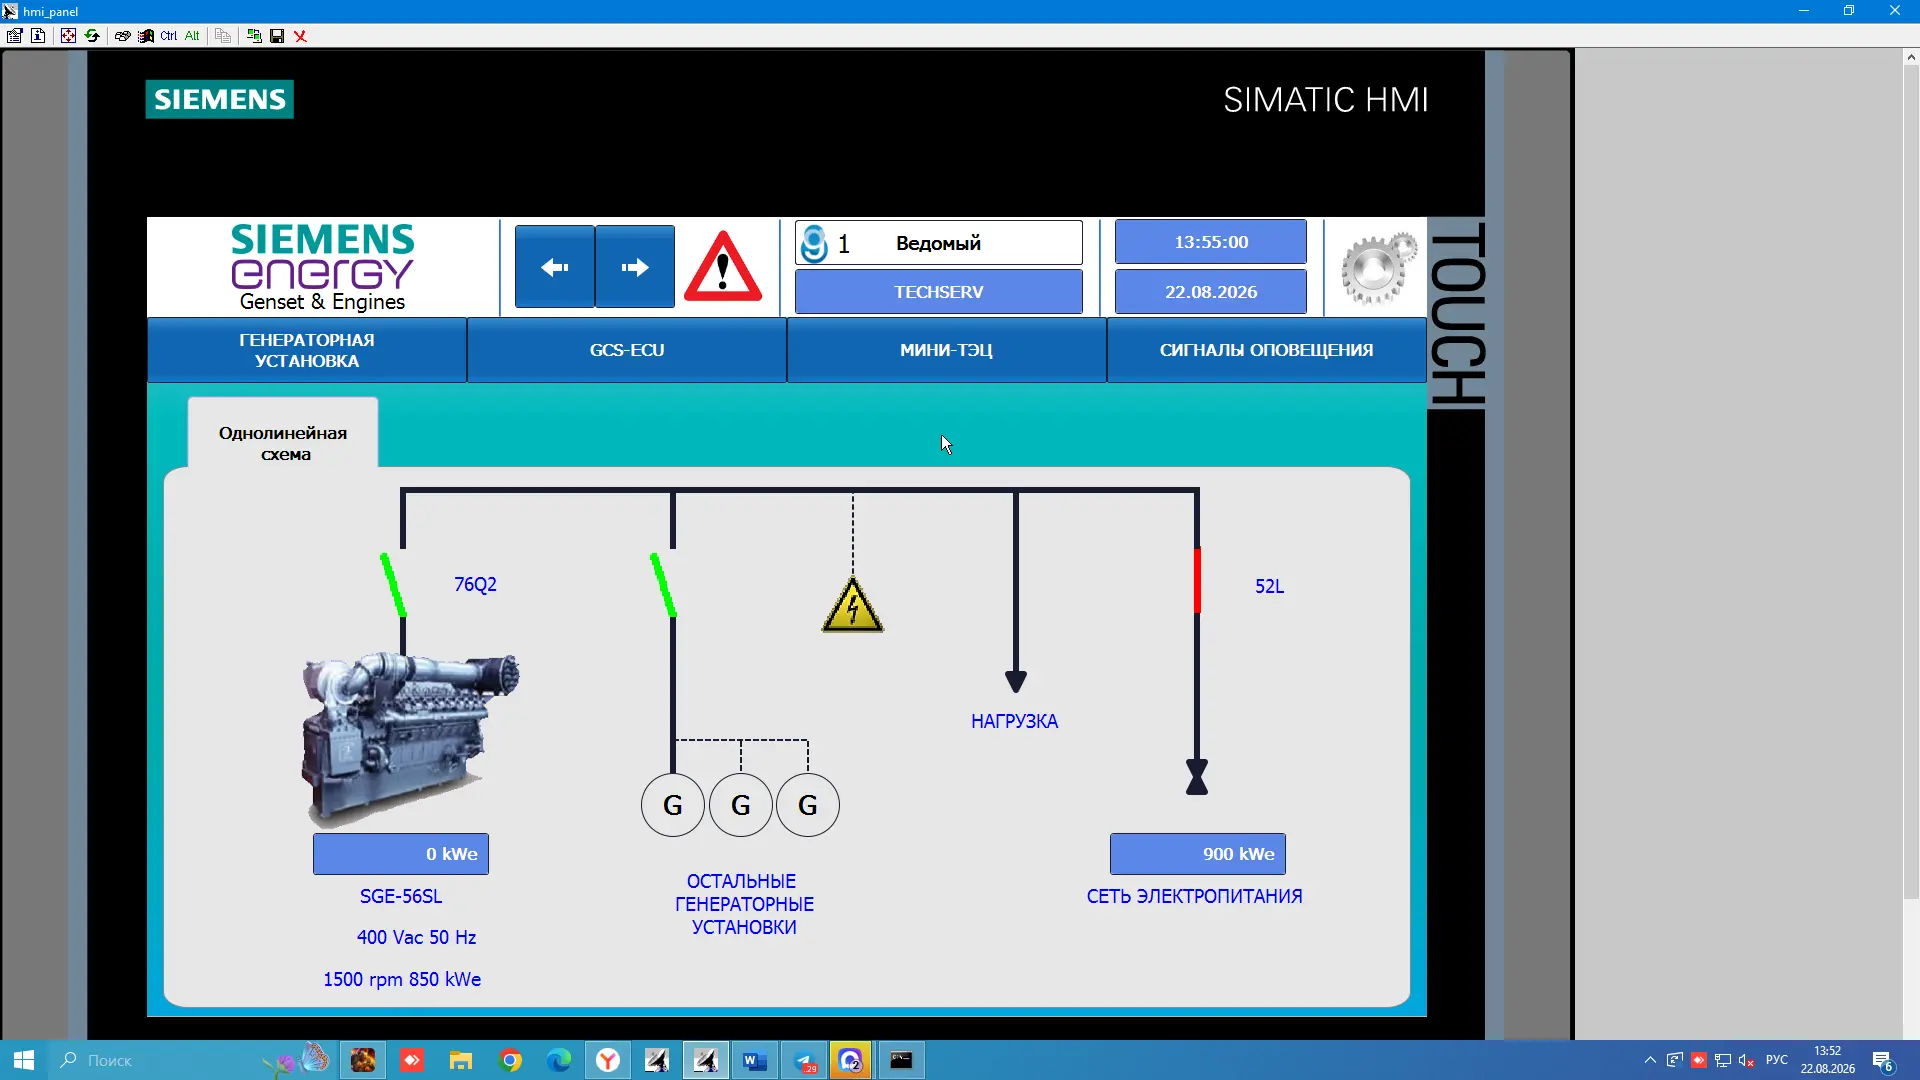Click the forward arrow navigation button
Viewport: 1920px width, 1080px height.
635,267
